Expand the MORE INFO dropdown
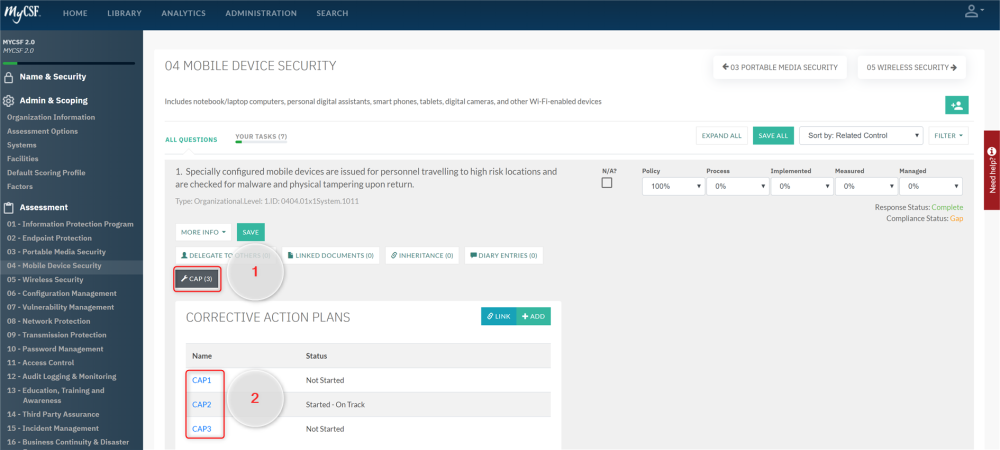Image resolution: width=1000 pixels, height=450 pixels. 203,232
